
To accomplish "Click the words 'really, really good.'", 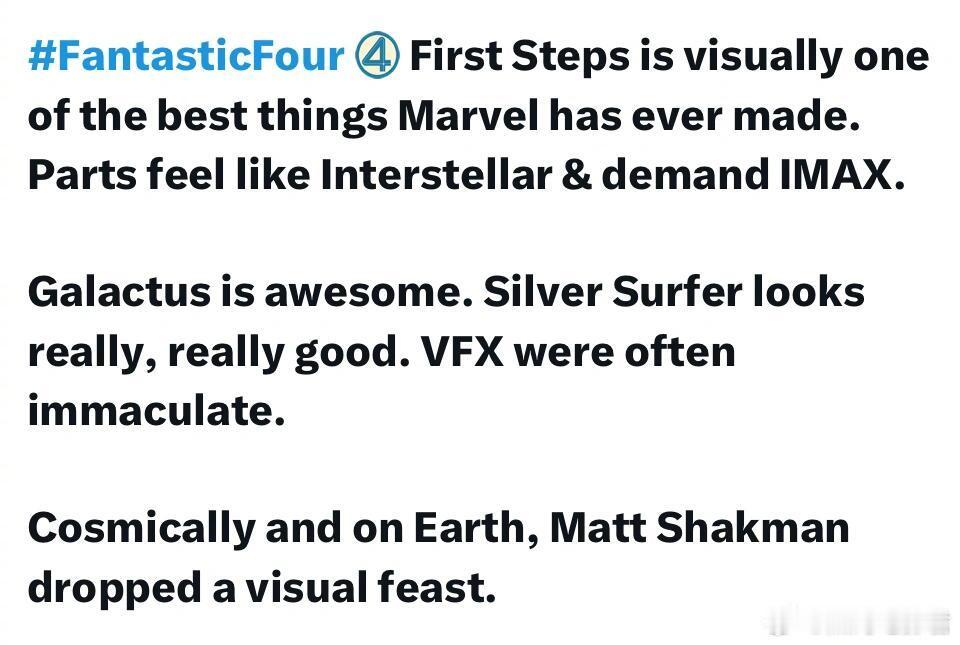I will pyautogui.click(x=219, y=354).
